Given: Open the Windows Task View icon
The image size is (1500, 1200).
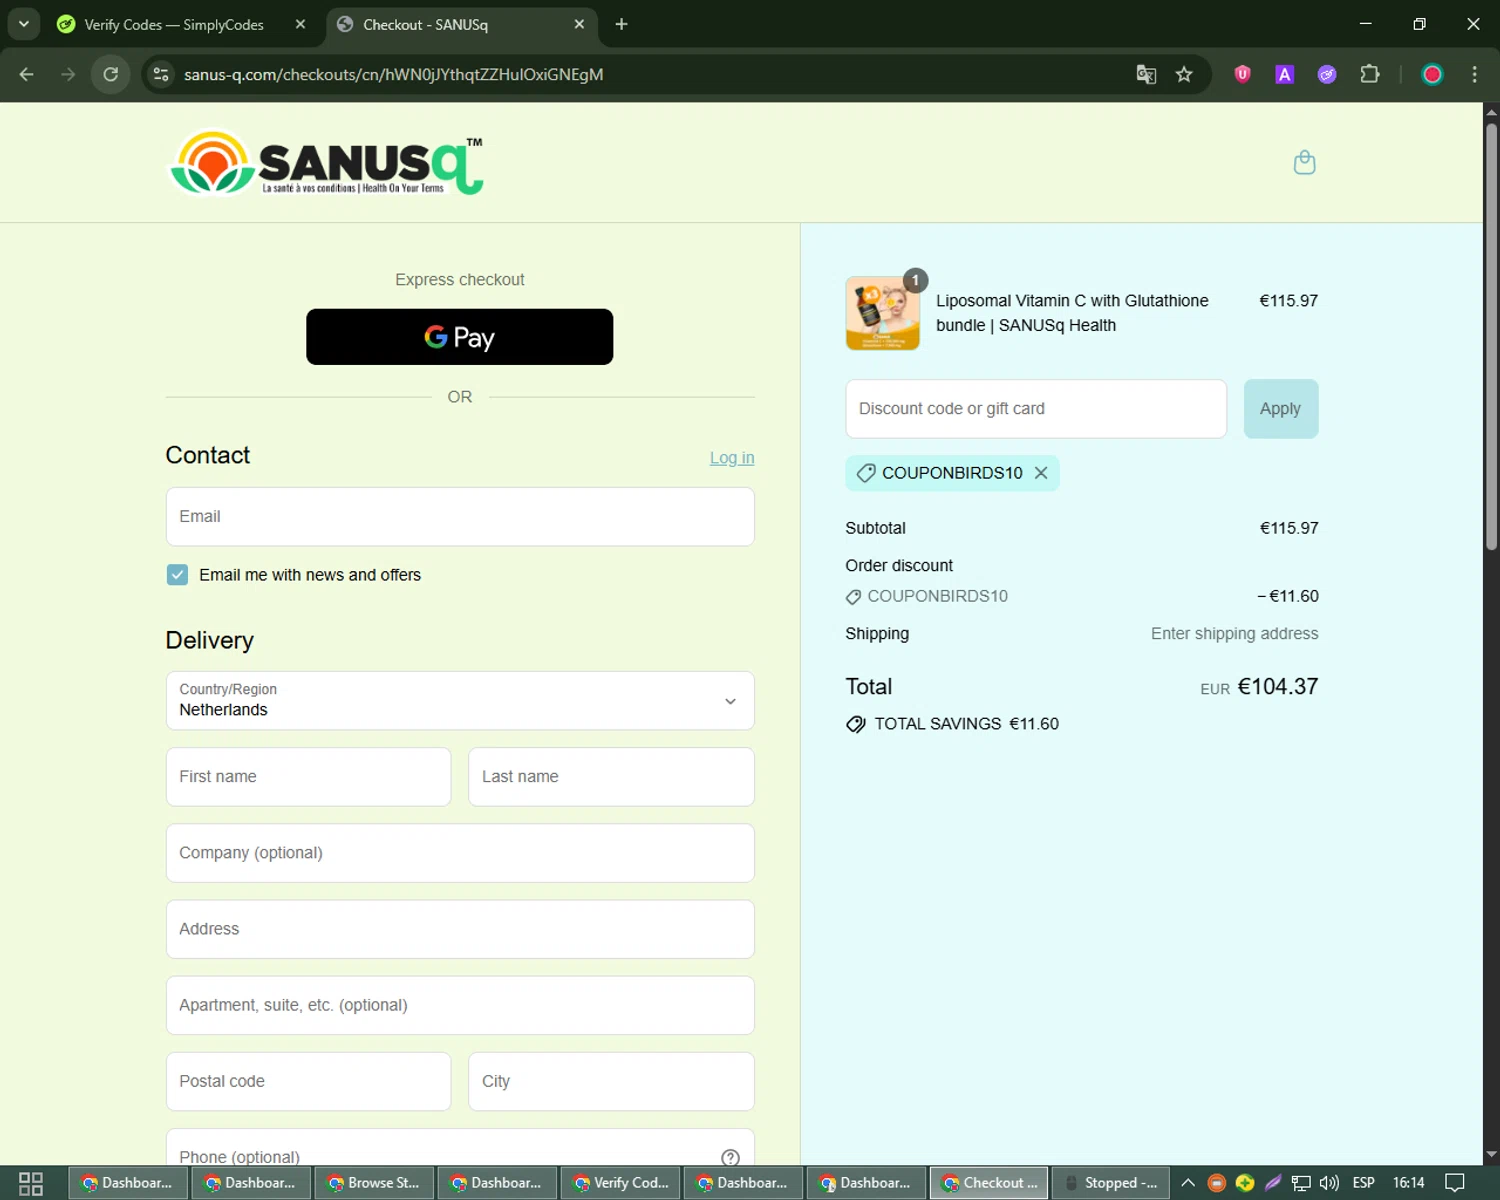Looking at the screenshot, I should click(x=31, y=1183).
